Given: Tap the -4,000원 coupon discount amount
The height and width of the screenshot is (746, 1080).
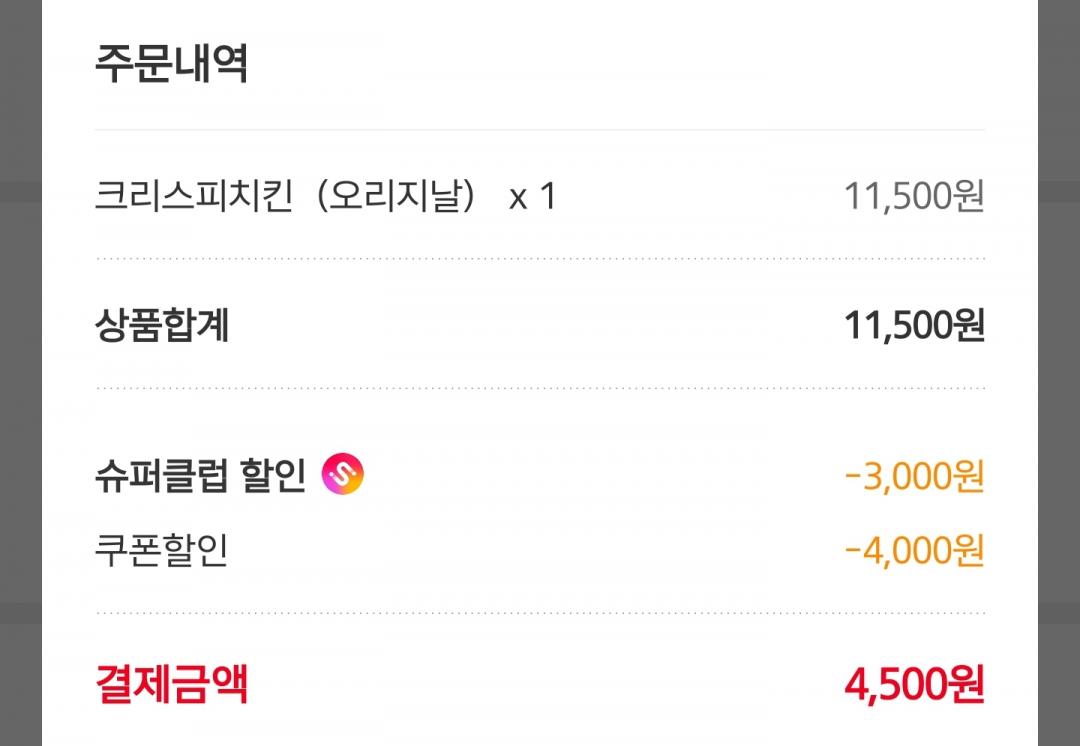Looking at the screenshot, I should point(914,550).
